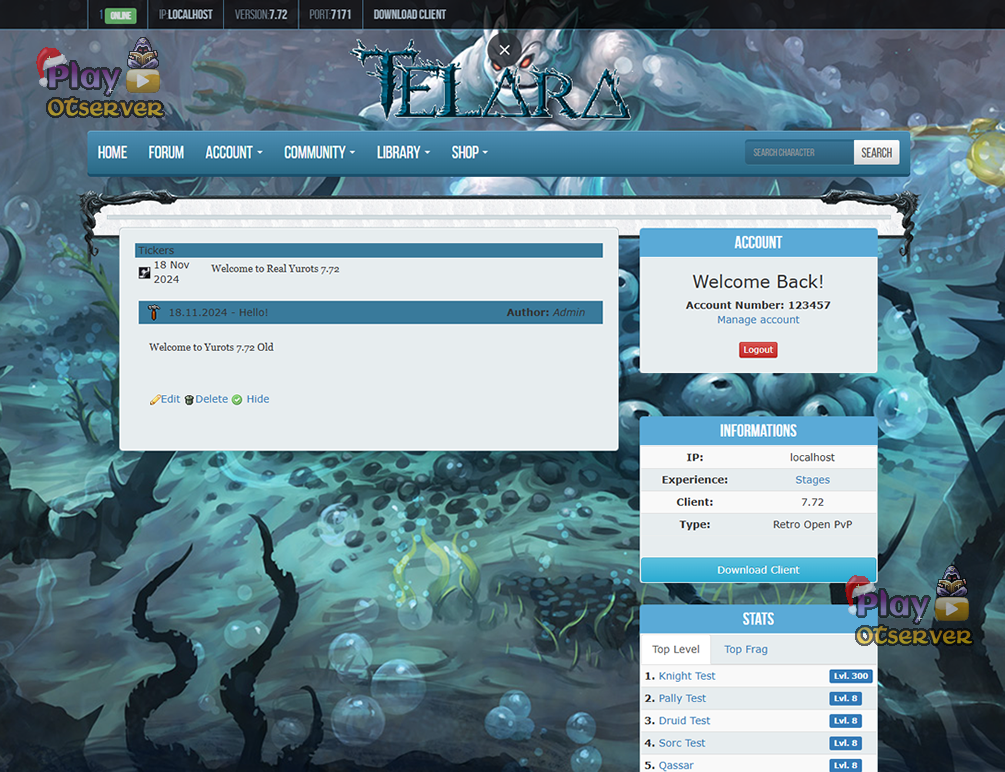Switch to the Top Frag tab
The image size is (1005, 772).
click(745, 650)
